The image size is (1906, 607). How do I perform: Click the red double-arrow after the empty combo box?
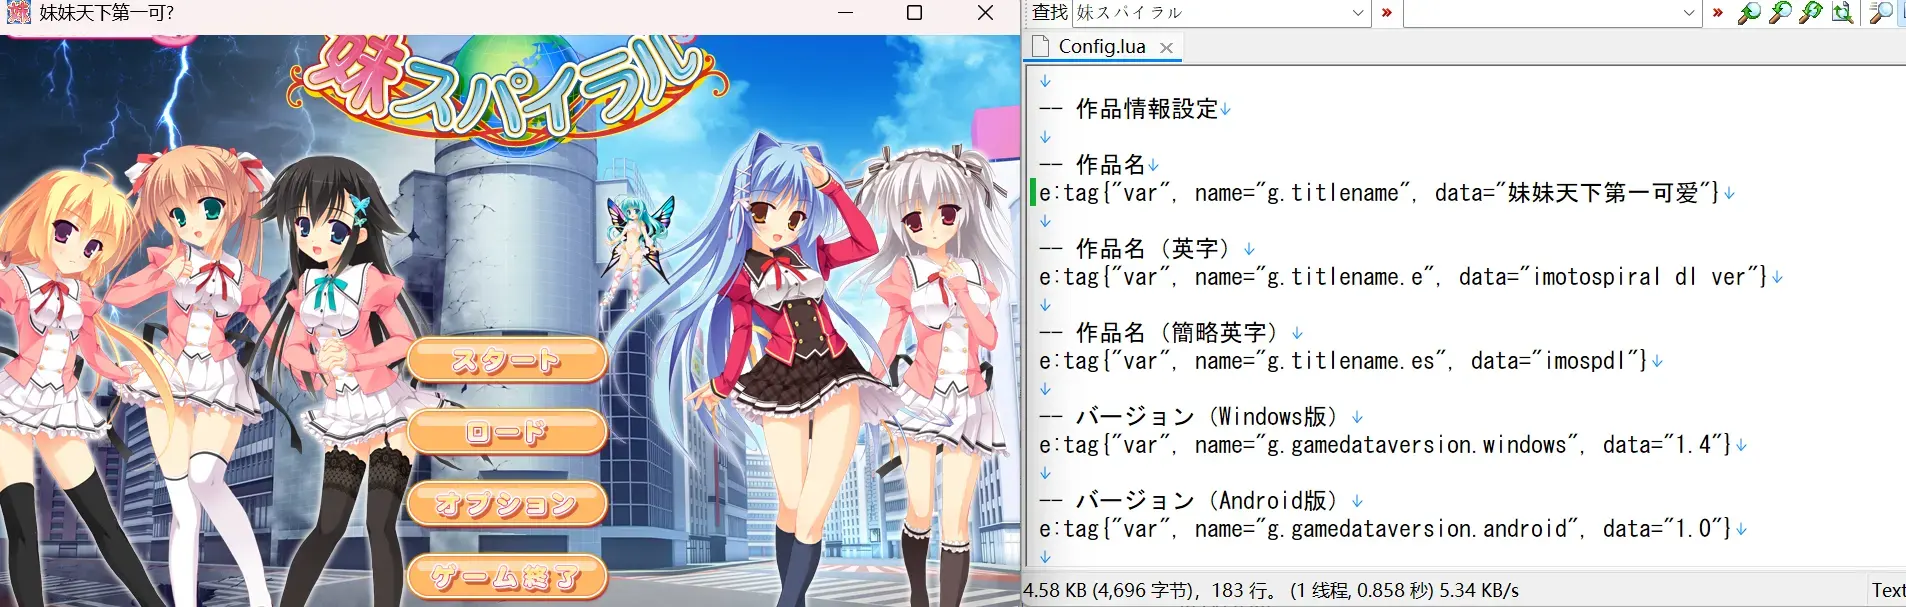pyautogui.click(x=1717, y=13)
